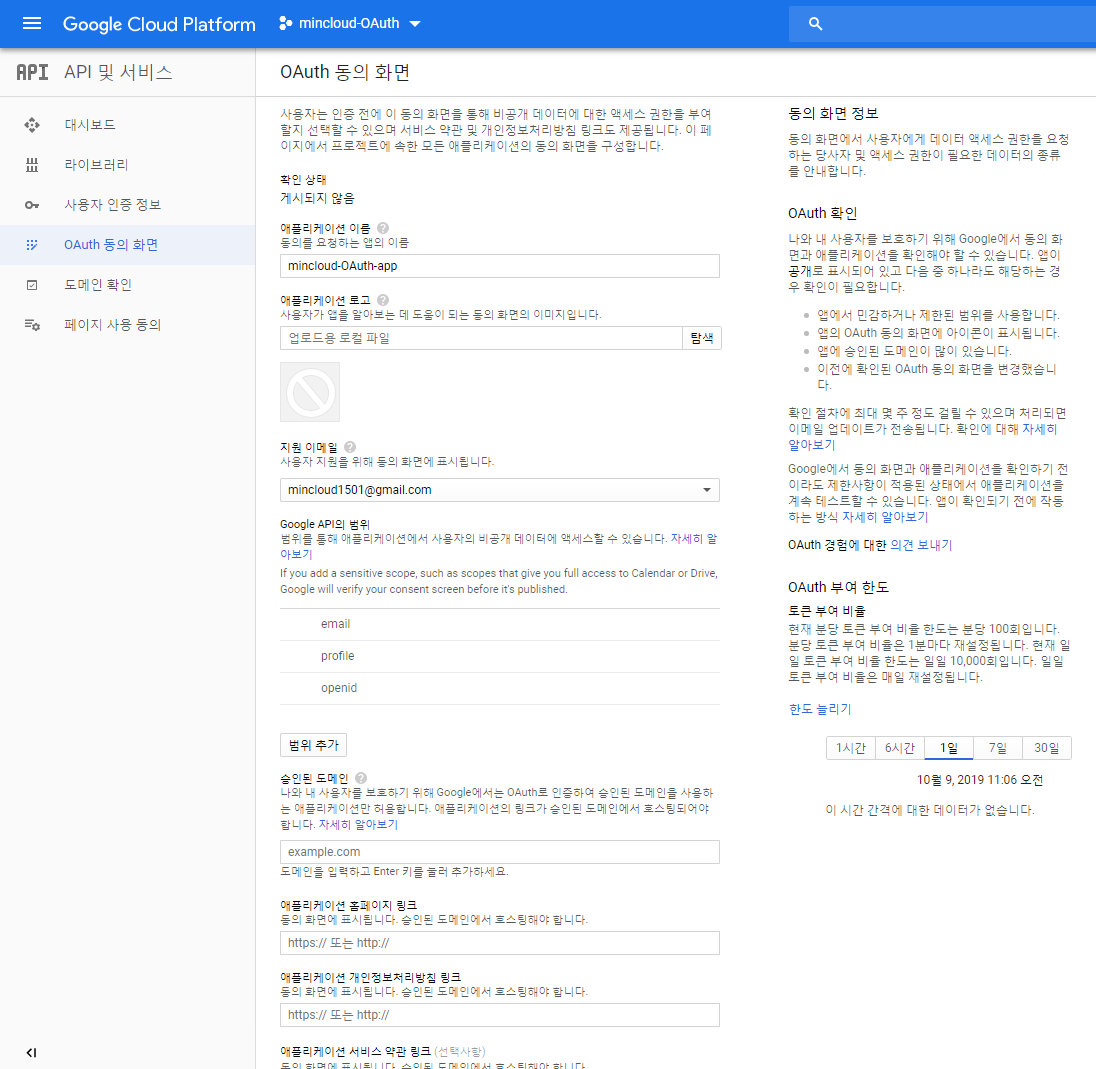
Task: Click the application name field mincloud-OAuth-app
Action: point(500,266)
